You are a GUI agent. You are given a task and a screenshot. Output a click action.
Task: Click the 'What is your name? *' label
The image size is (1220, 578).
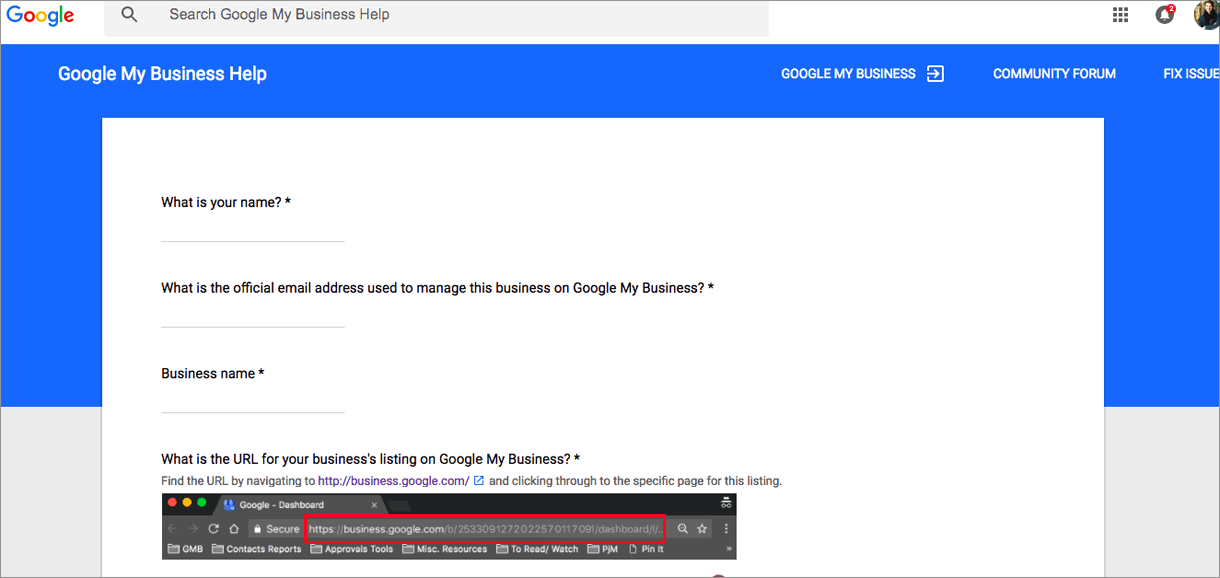[226, 202]
